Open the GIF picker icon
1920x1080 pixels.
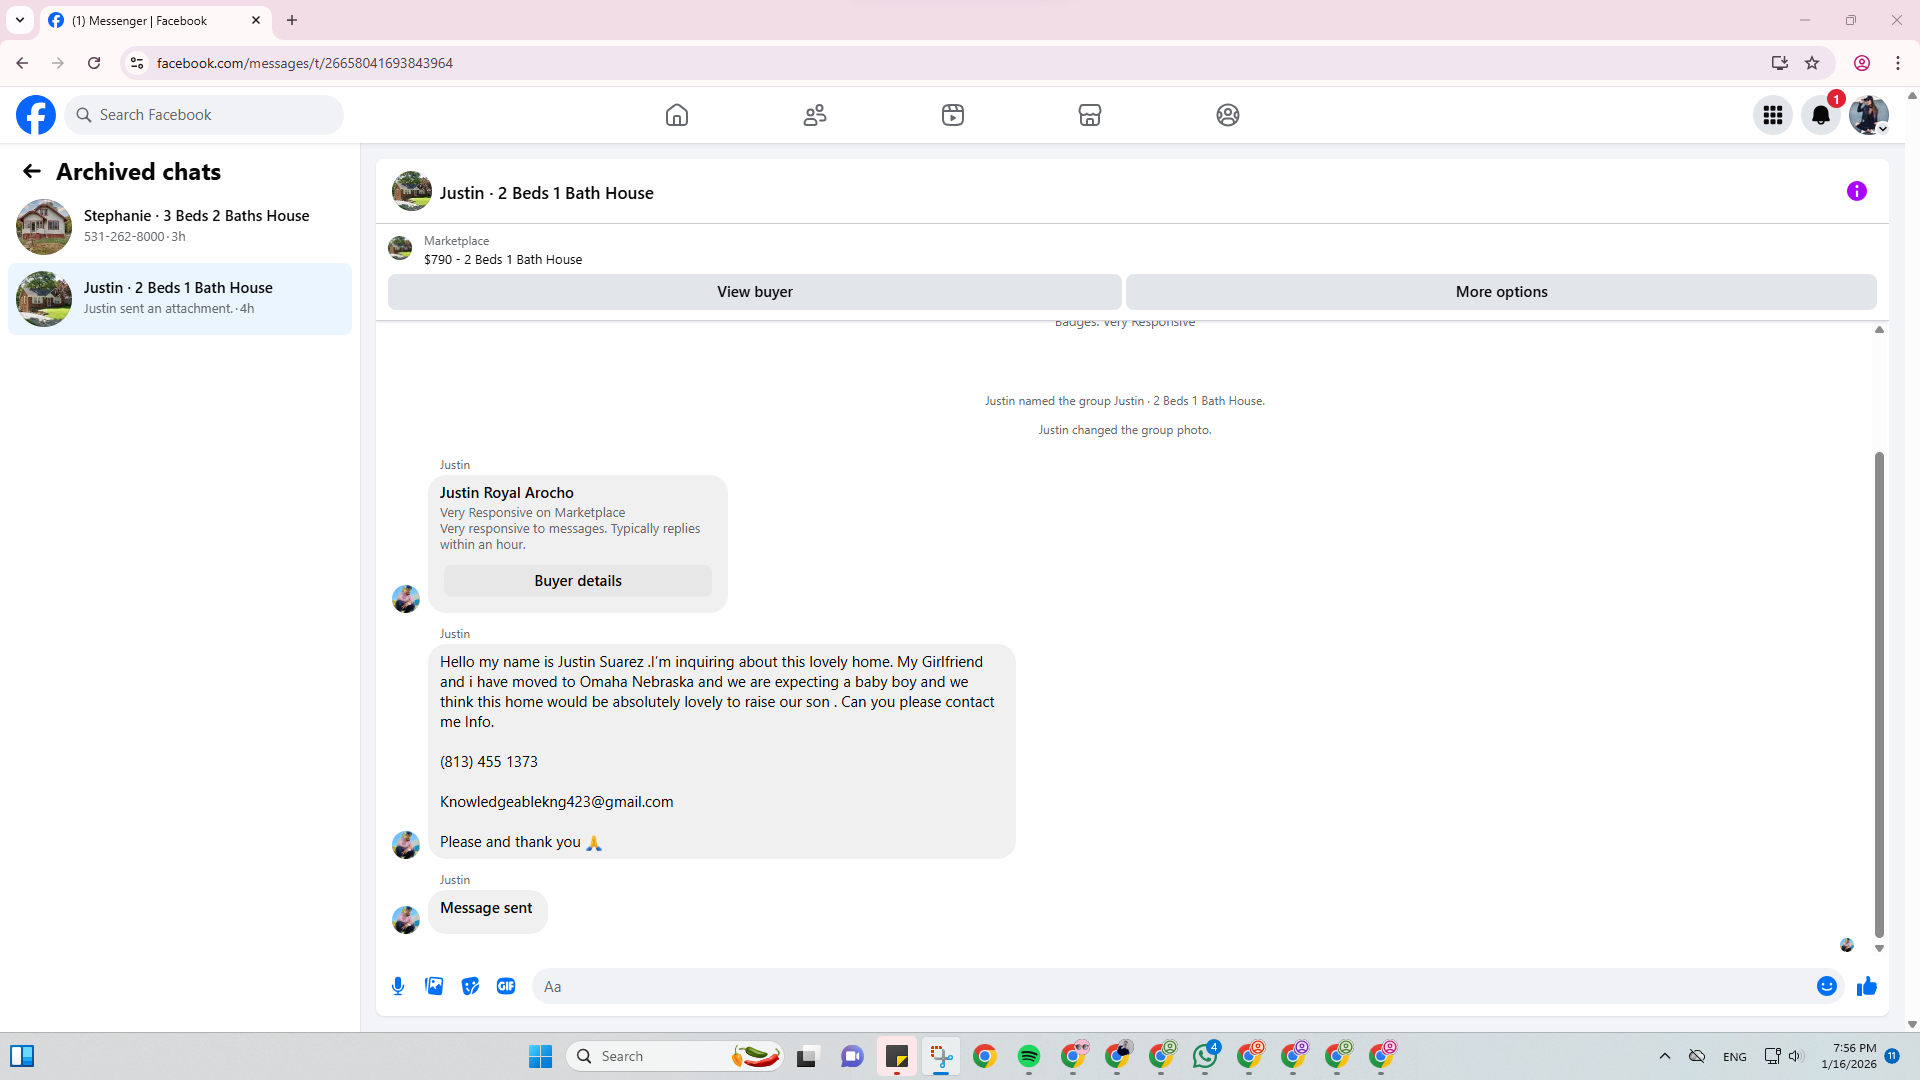click(506, 986)
